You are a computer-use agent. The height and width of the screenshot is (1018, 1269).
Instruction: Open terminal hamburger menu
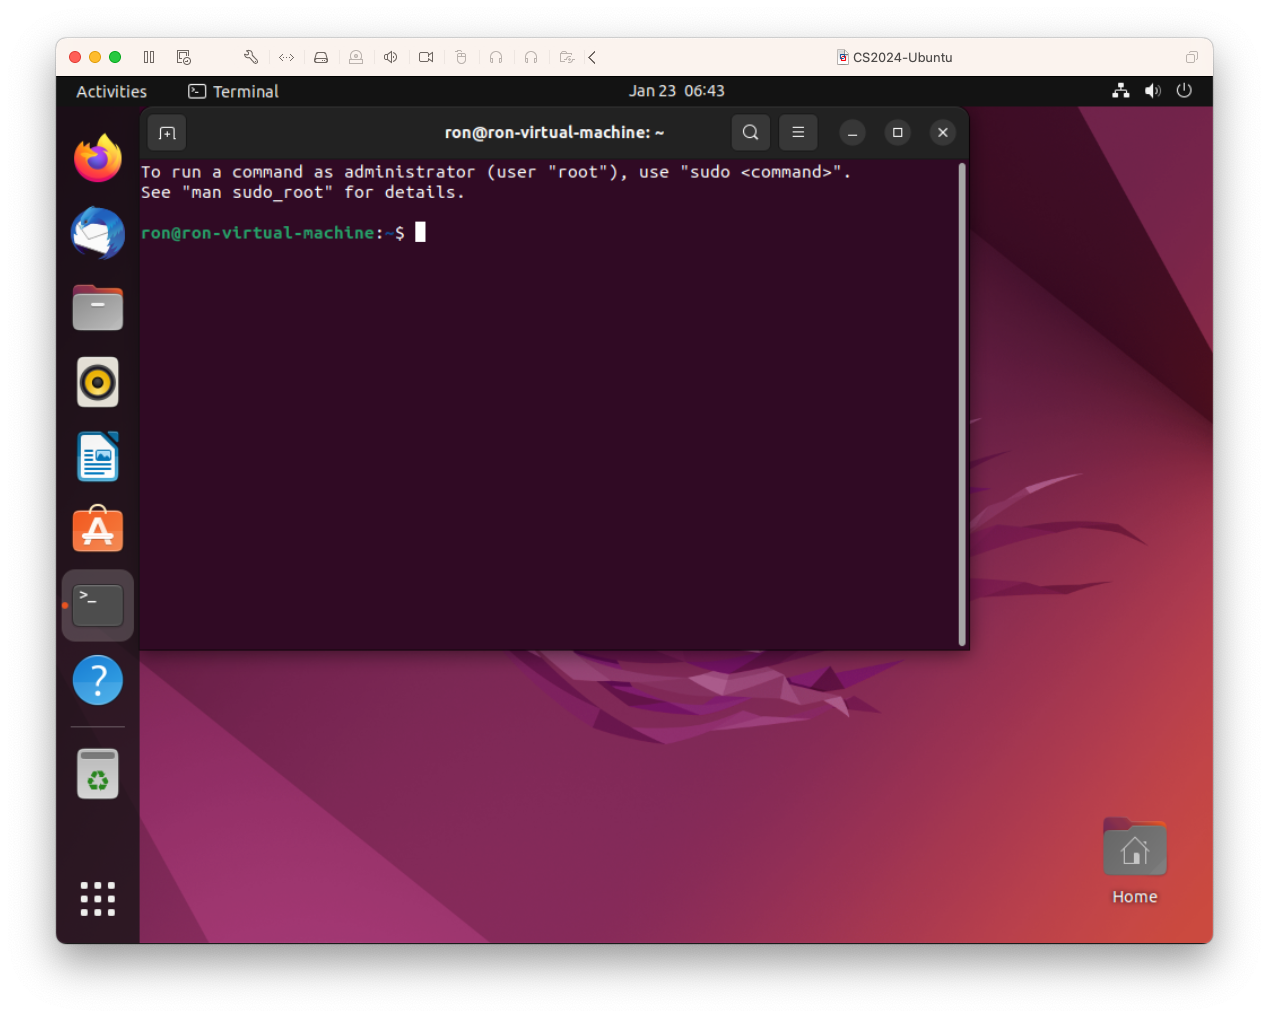pos(798,132)
